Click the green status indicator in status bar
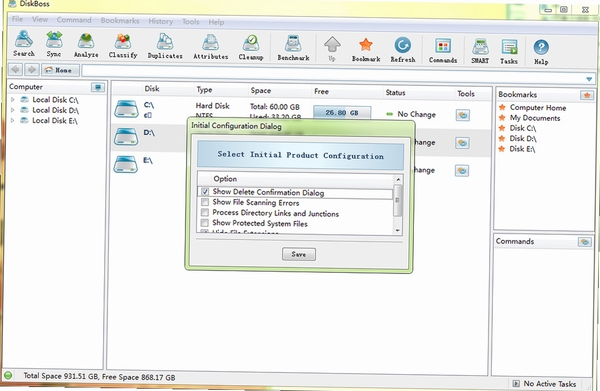This screenshot has height=391, width=600. point(8,375)
